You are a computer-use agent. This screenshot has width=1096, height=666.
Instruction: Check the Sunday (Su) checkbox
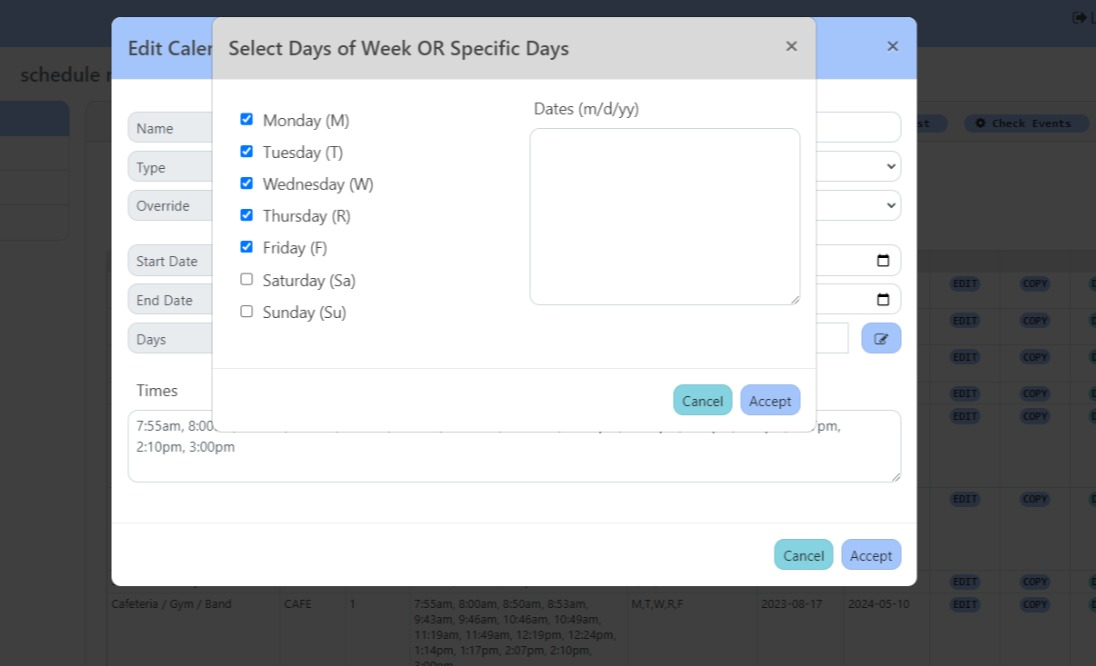point(247,312)
